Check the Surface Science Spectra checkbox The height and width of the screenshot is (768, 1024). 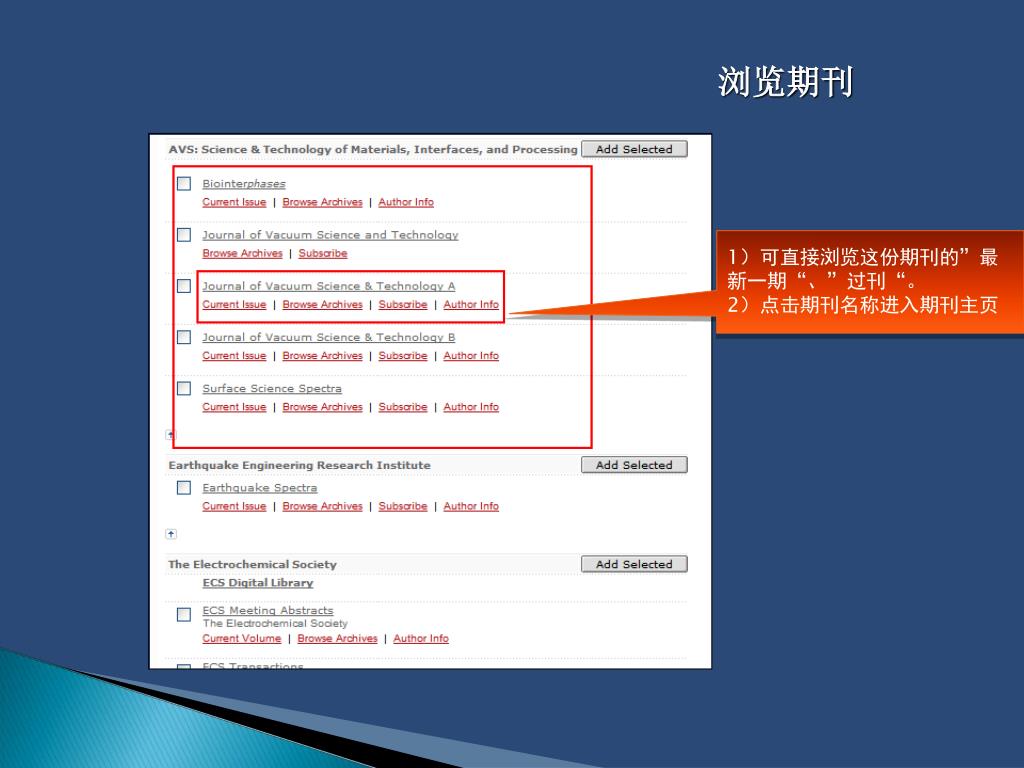(x=184, y=389)
